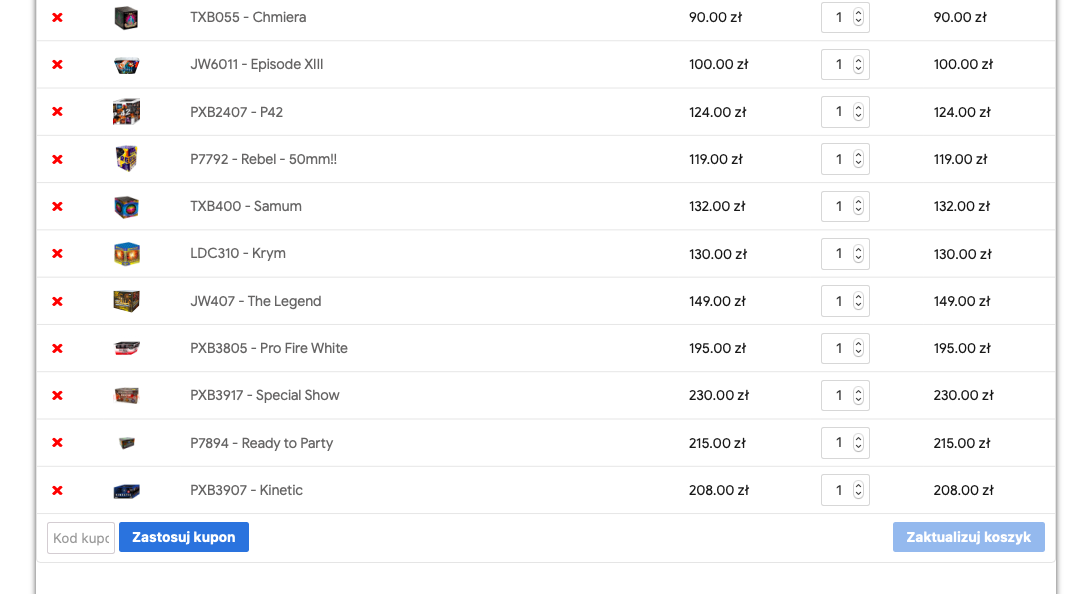Screen dimensions: 1073x594
Task: Delete JW6011 - Episode XIII row
Action: click(57, 65)
